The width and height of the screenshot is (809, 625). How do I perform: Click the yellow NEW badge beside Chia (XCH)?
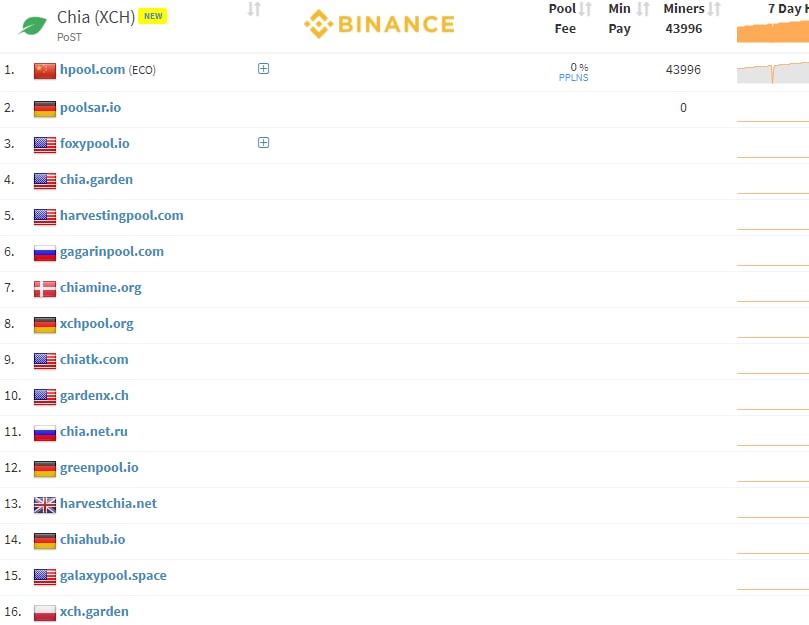(153, 16)
